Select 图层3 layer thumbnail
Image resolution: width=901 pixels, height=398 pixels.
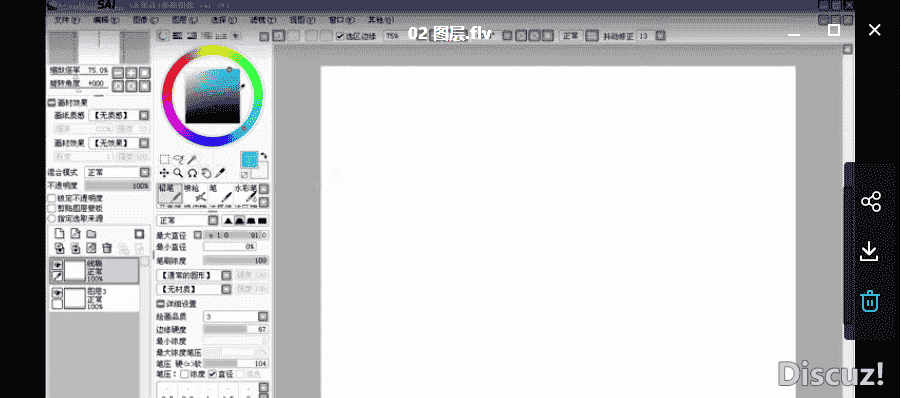click(75, 299)
